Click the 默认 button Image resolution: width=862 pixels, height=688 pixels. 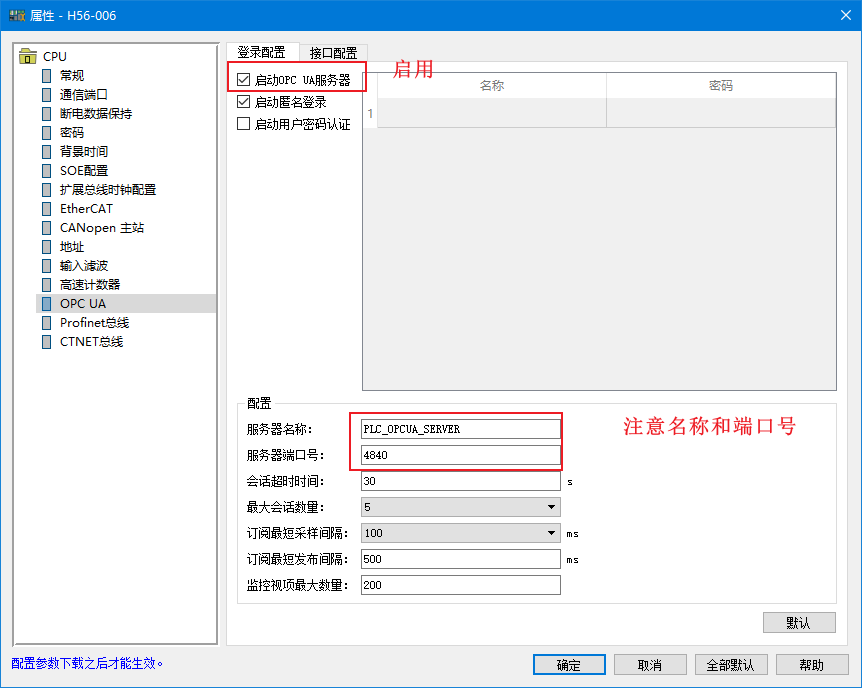pyautogui.click(x=799, y=623)
